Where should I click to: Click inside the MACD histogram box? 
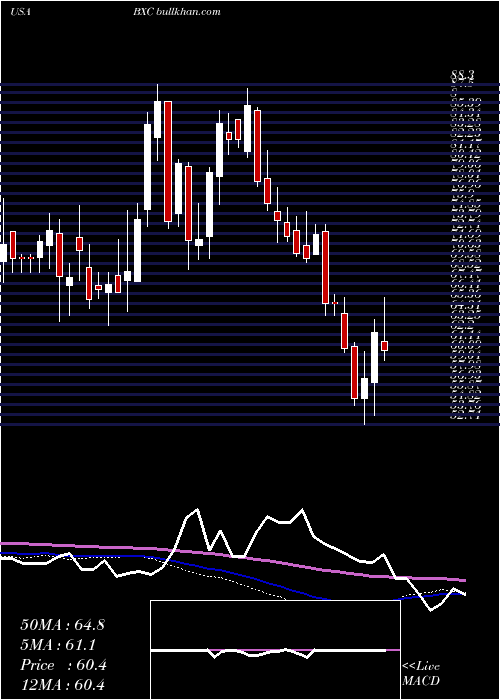(x=275, y=650)
